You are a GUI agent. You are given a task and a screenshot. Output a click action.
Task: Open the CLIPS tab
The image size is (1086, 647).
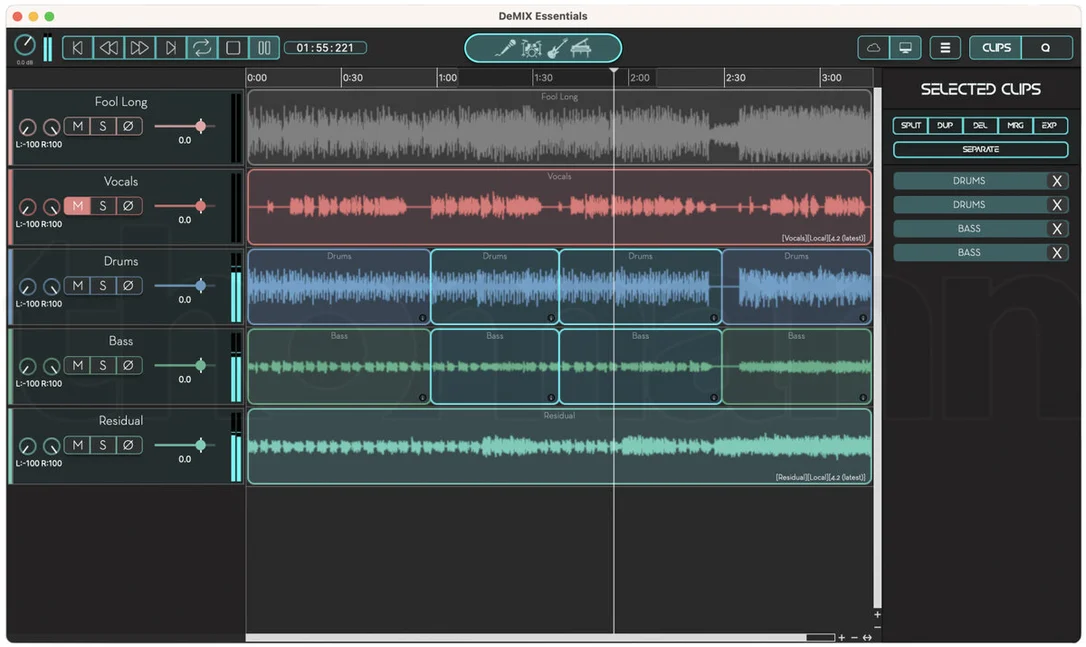coord(996,48)
